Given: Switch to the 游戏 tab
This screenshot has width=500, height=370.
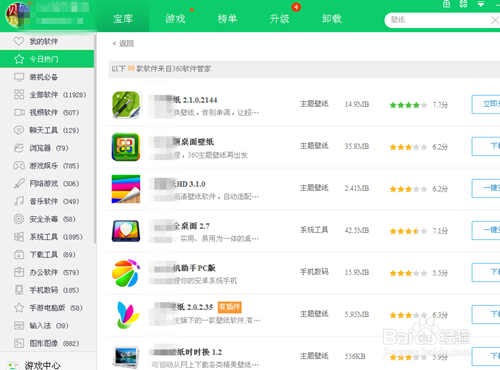Looking at the screenshot, I should click(x=175, y=19).
